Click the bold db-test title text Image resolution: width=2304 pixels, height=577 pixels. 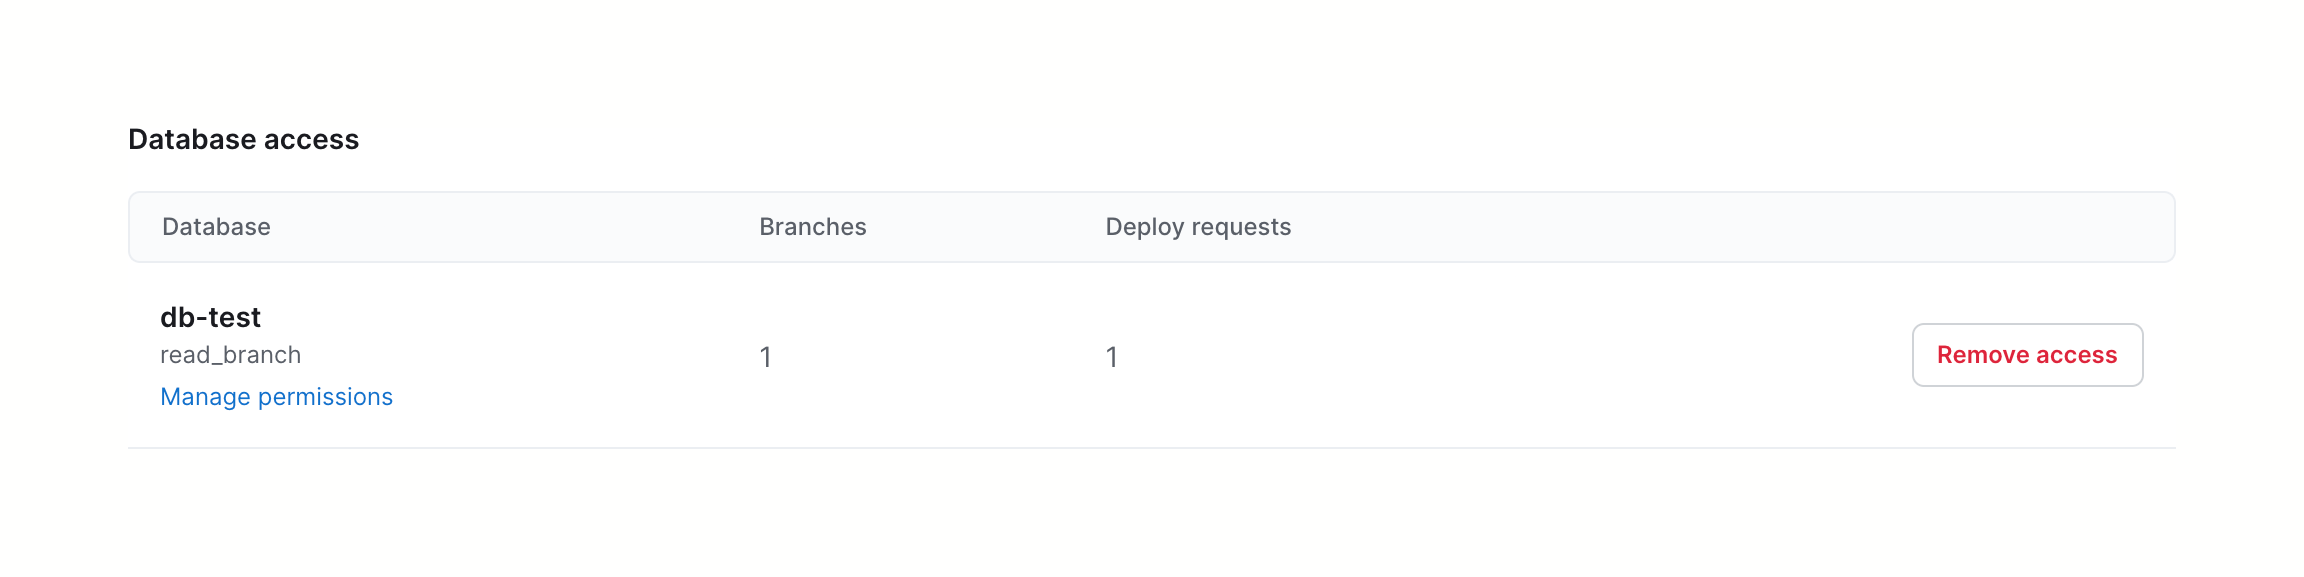[210, 317]
